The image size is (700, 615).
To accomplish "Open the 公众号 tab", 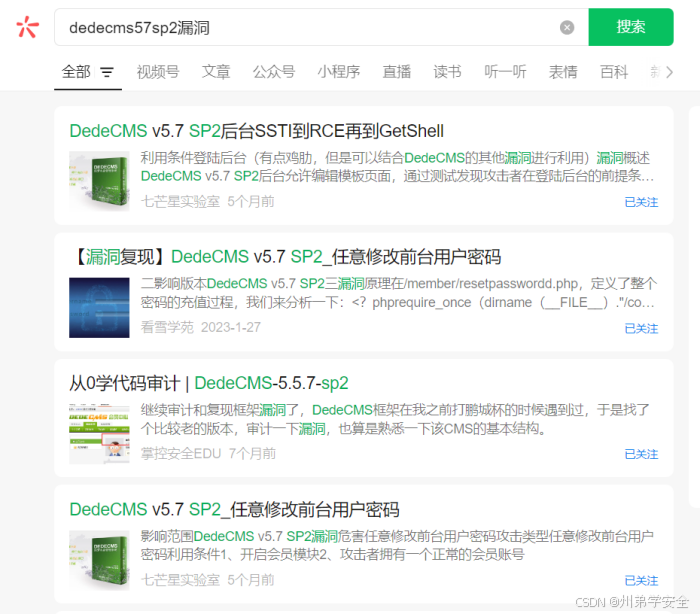I will point(274,72).
